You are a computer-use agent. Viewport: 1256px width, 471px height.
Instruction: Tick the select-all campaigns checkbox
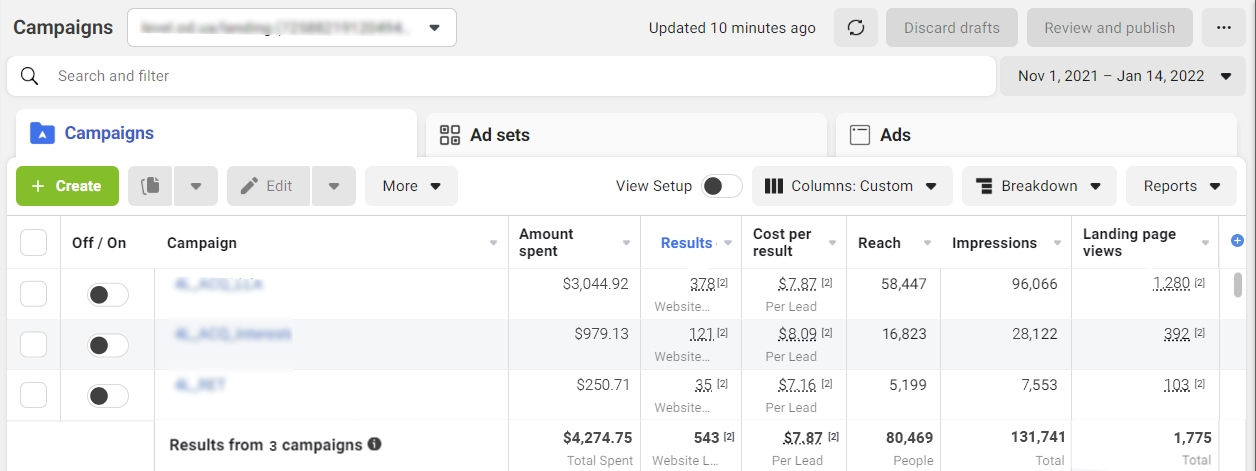tap(34, 242)
